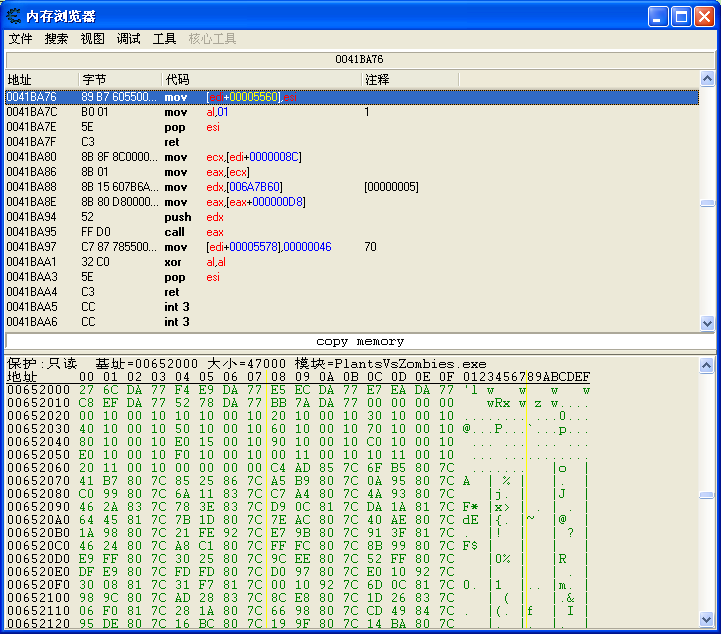This screenshot has height=634, width=721.
Task: Click hex address 00652060
Action: pos(39,468)
